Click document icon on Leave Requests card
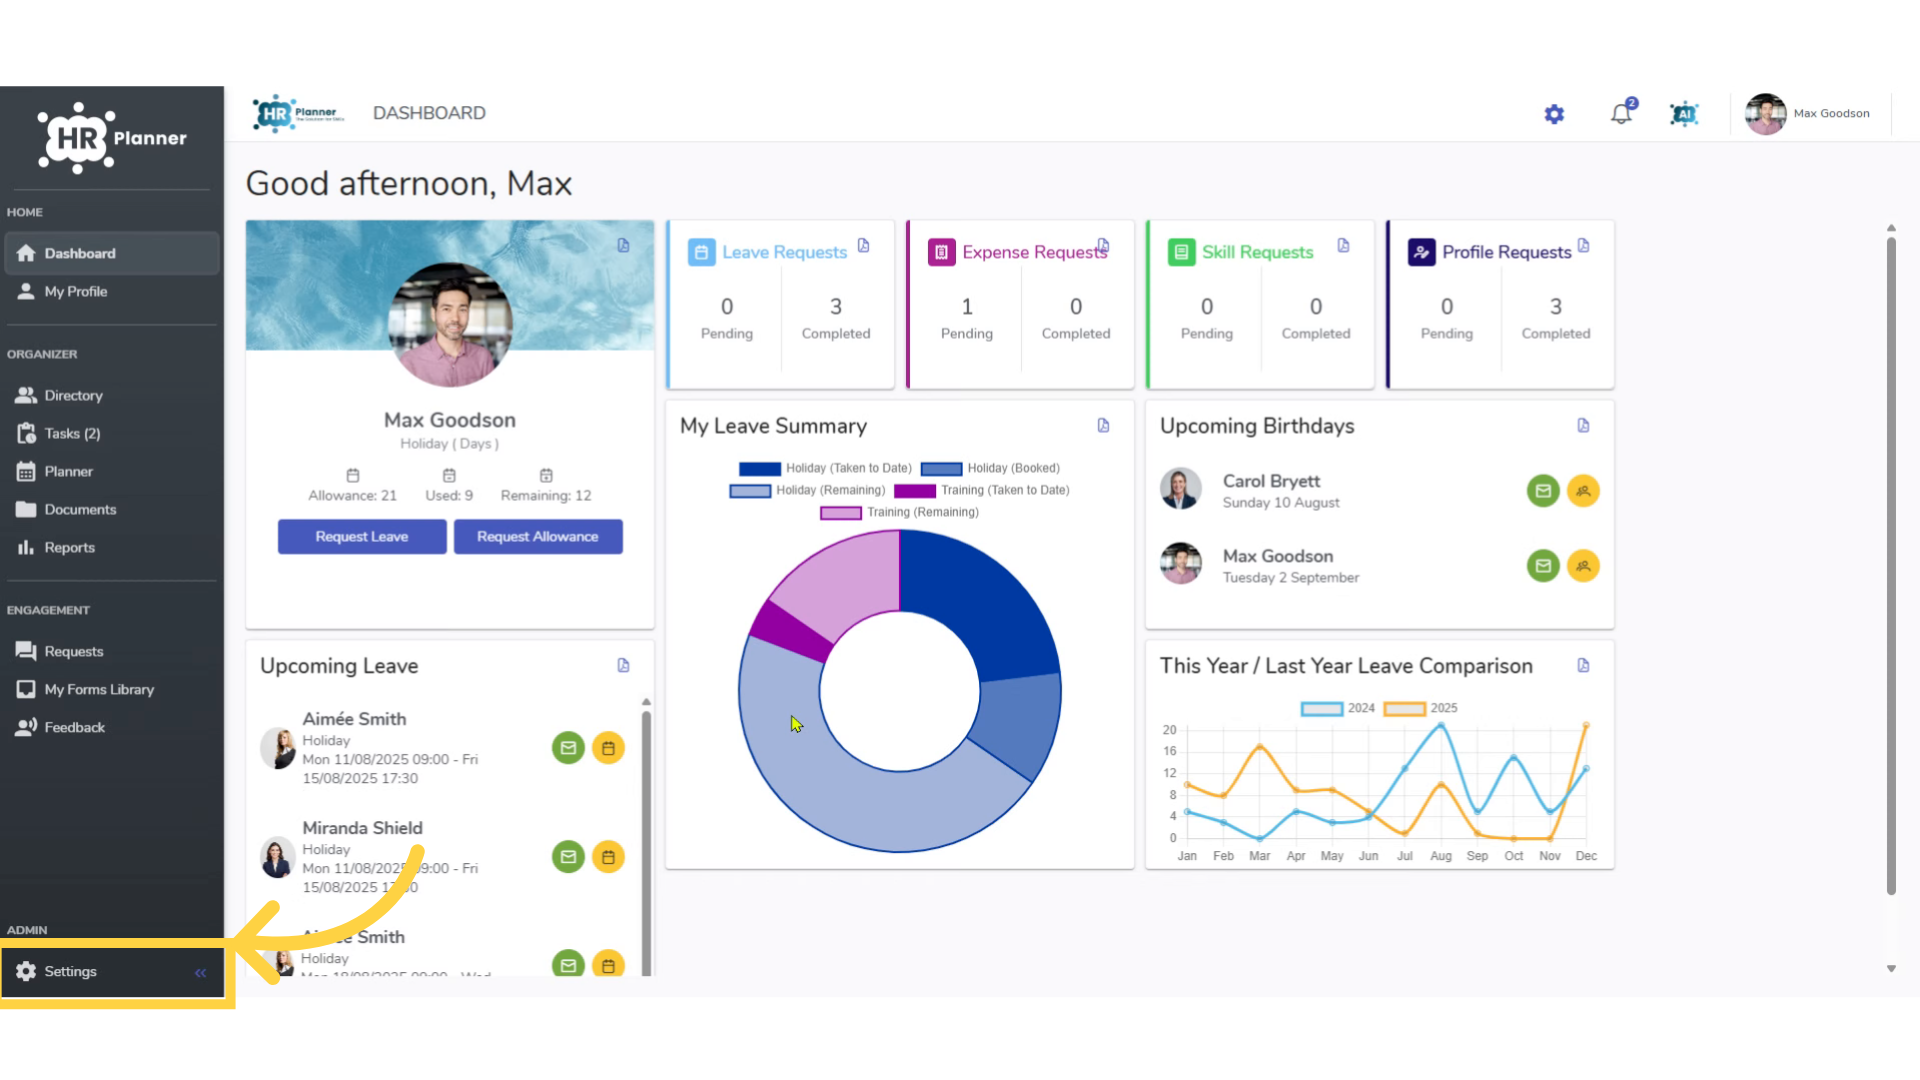Image resolution: width=1920 pixels, height=1080 pixels. click(x=864, y=246)
